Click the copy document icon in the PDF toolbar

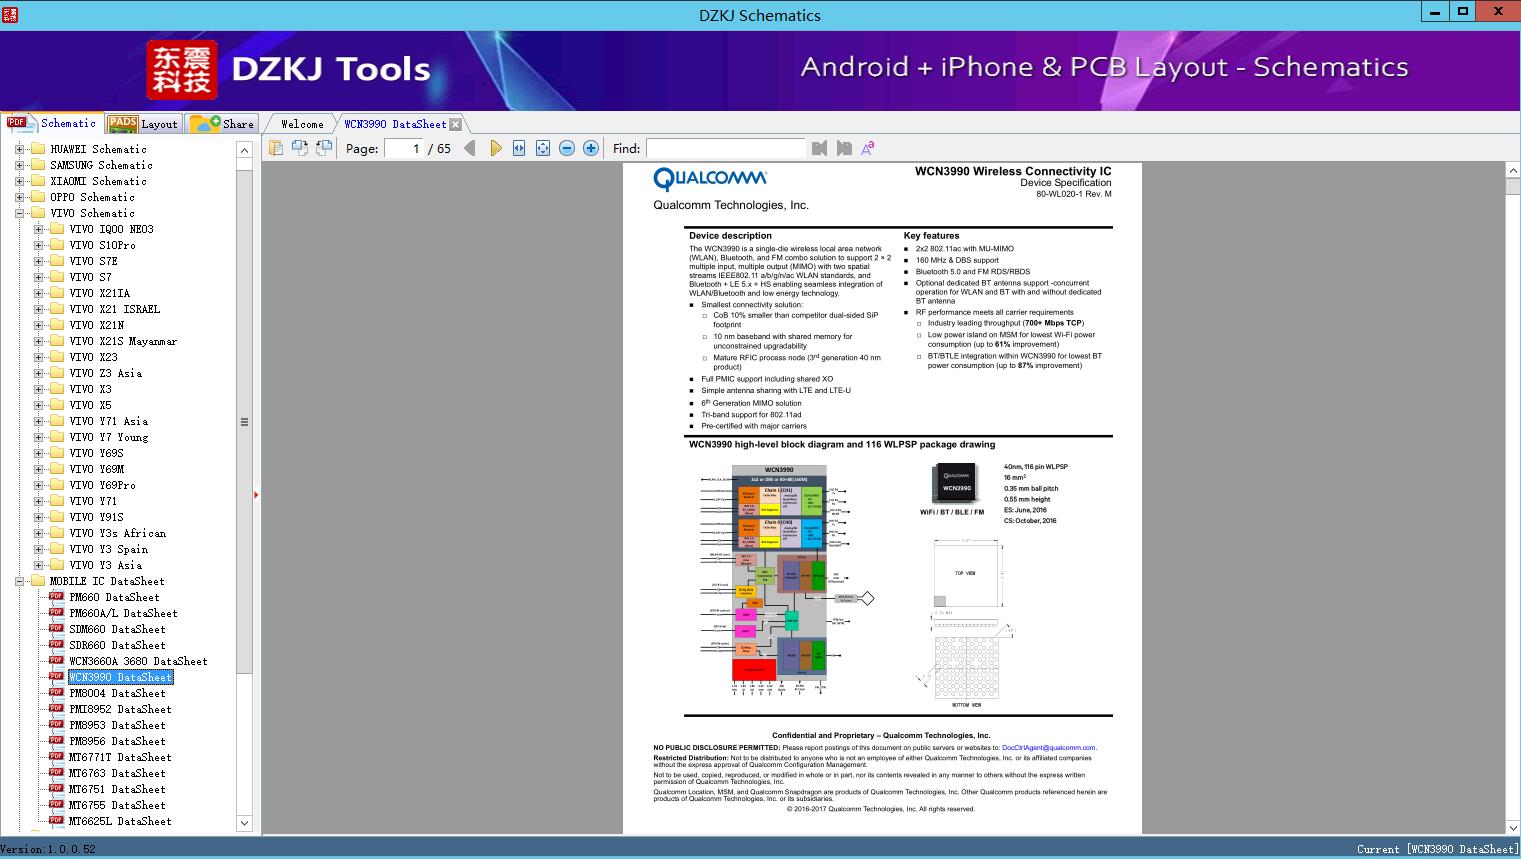click(x=276, y=148)
